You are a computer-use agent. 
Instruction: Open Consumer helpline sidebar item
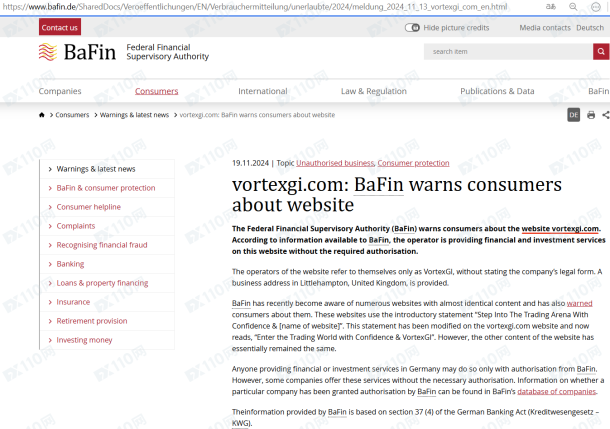pyautogui.click(x=89, y=207)
